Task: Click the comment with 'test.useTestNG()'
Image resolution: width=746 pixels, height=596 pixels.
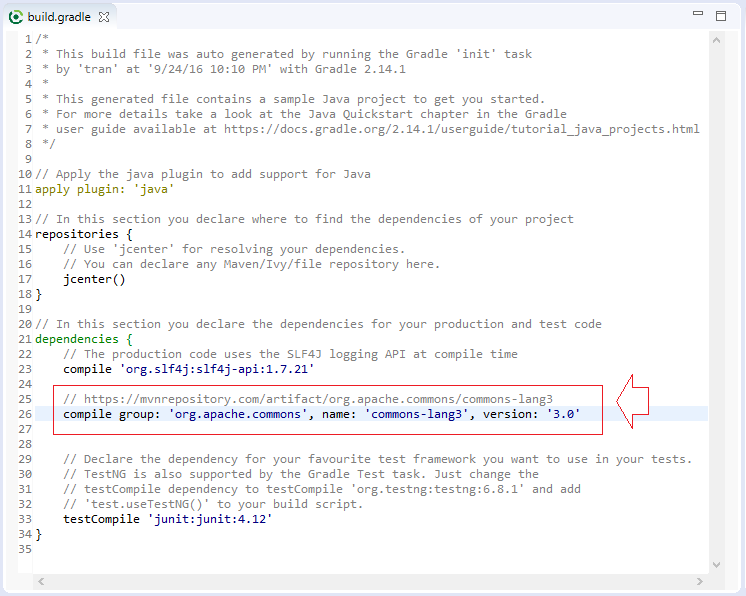Action: 213,504
